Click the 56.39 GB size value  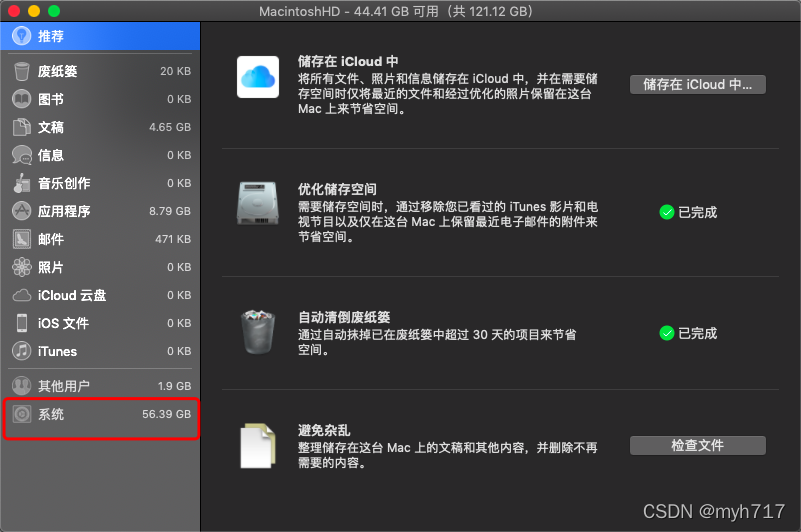tap(167, 414)
